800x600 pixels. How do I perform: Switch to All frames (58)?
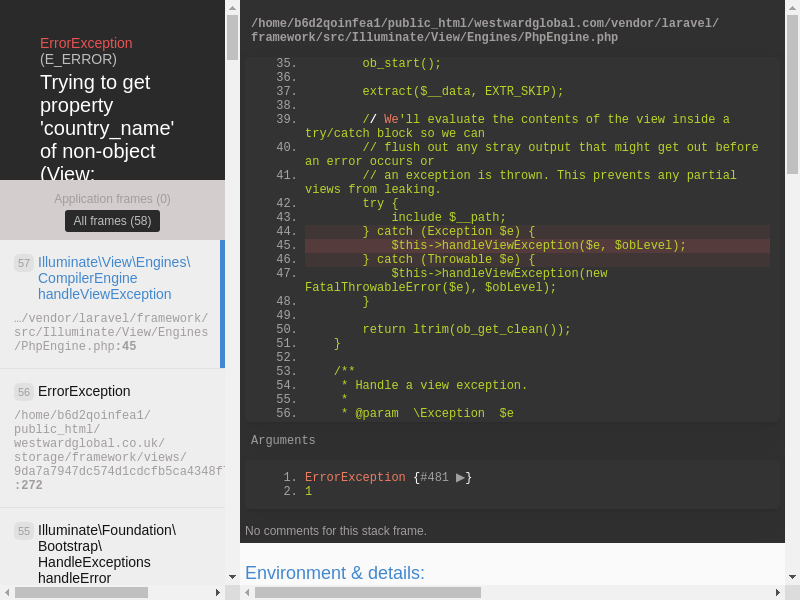(112, 221)
